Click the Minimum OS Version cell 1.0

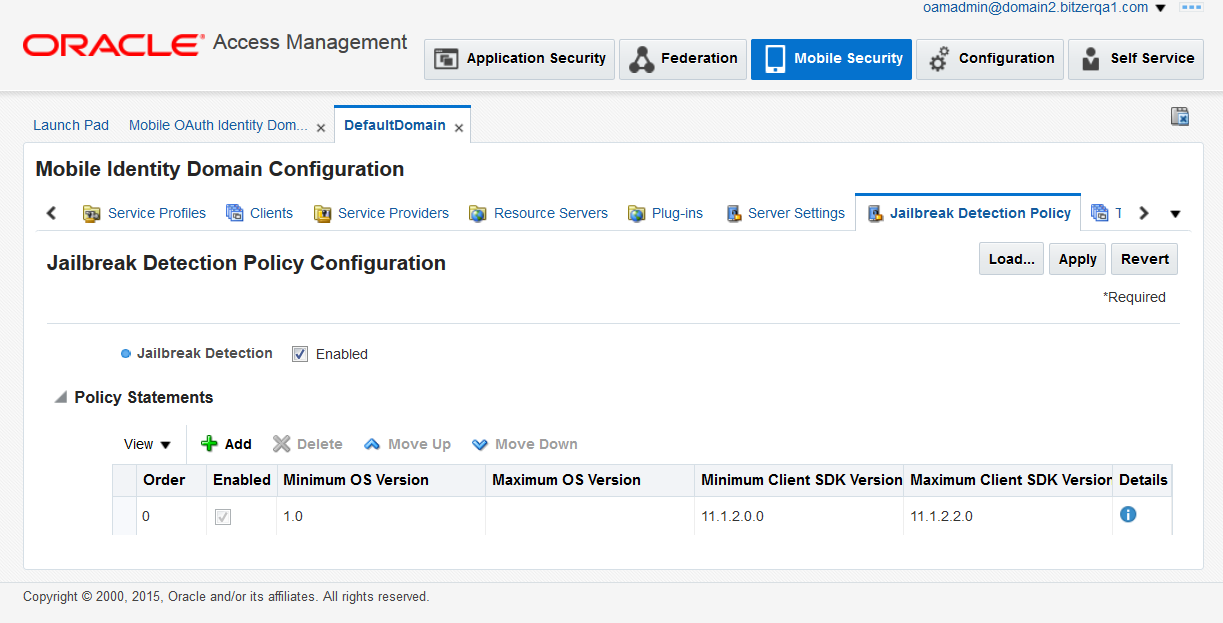click(x=381, y=516)
